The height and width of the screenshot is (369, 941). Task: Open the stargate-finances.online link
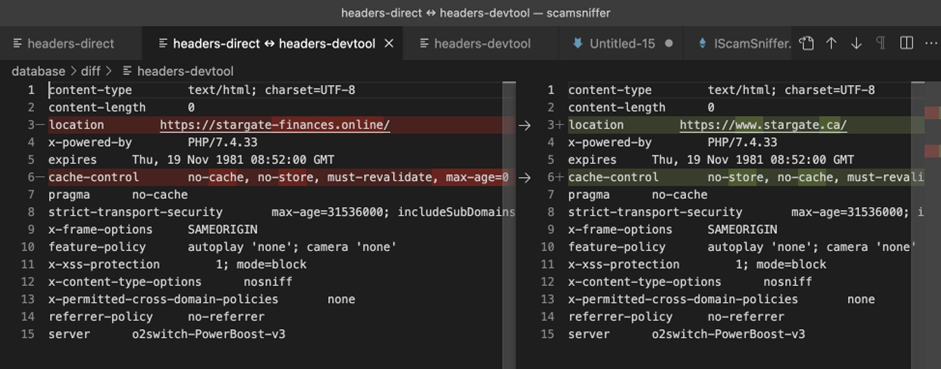point(275,125)
